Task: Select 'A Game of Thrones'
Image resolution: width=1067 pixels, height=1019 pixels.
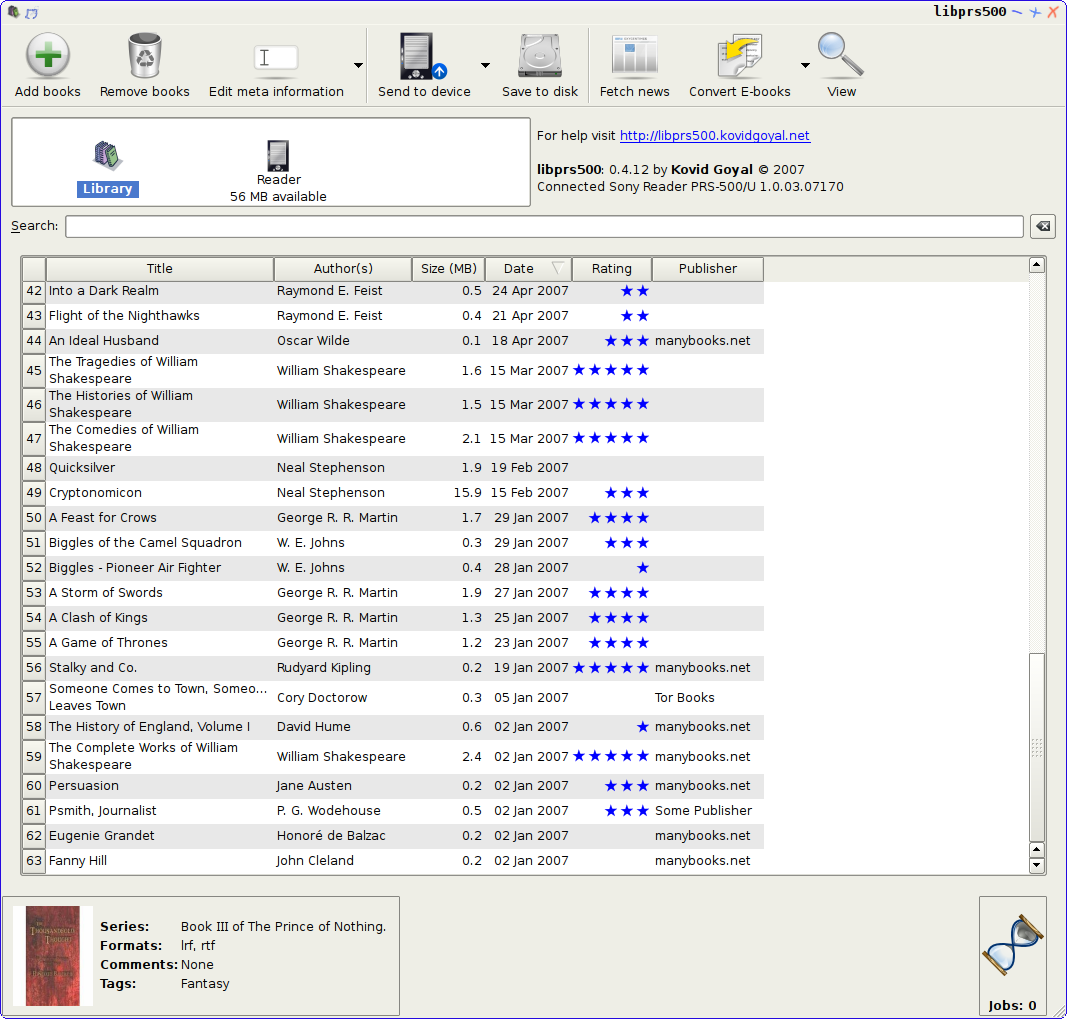Action: point(108,643)
